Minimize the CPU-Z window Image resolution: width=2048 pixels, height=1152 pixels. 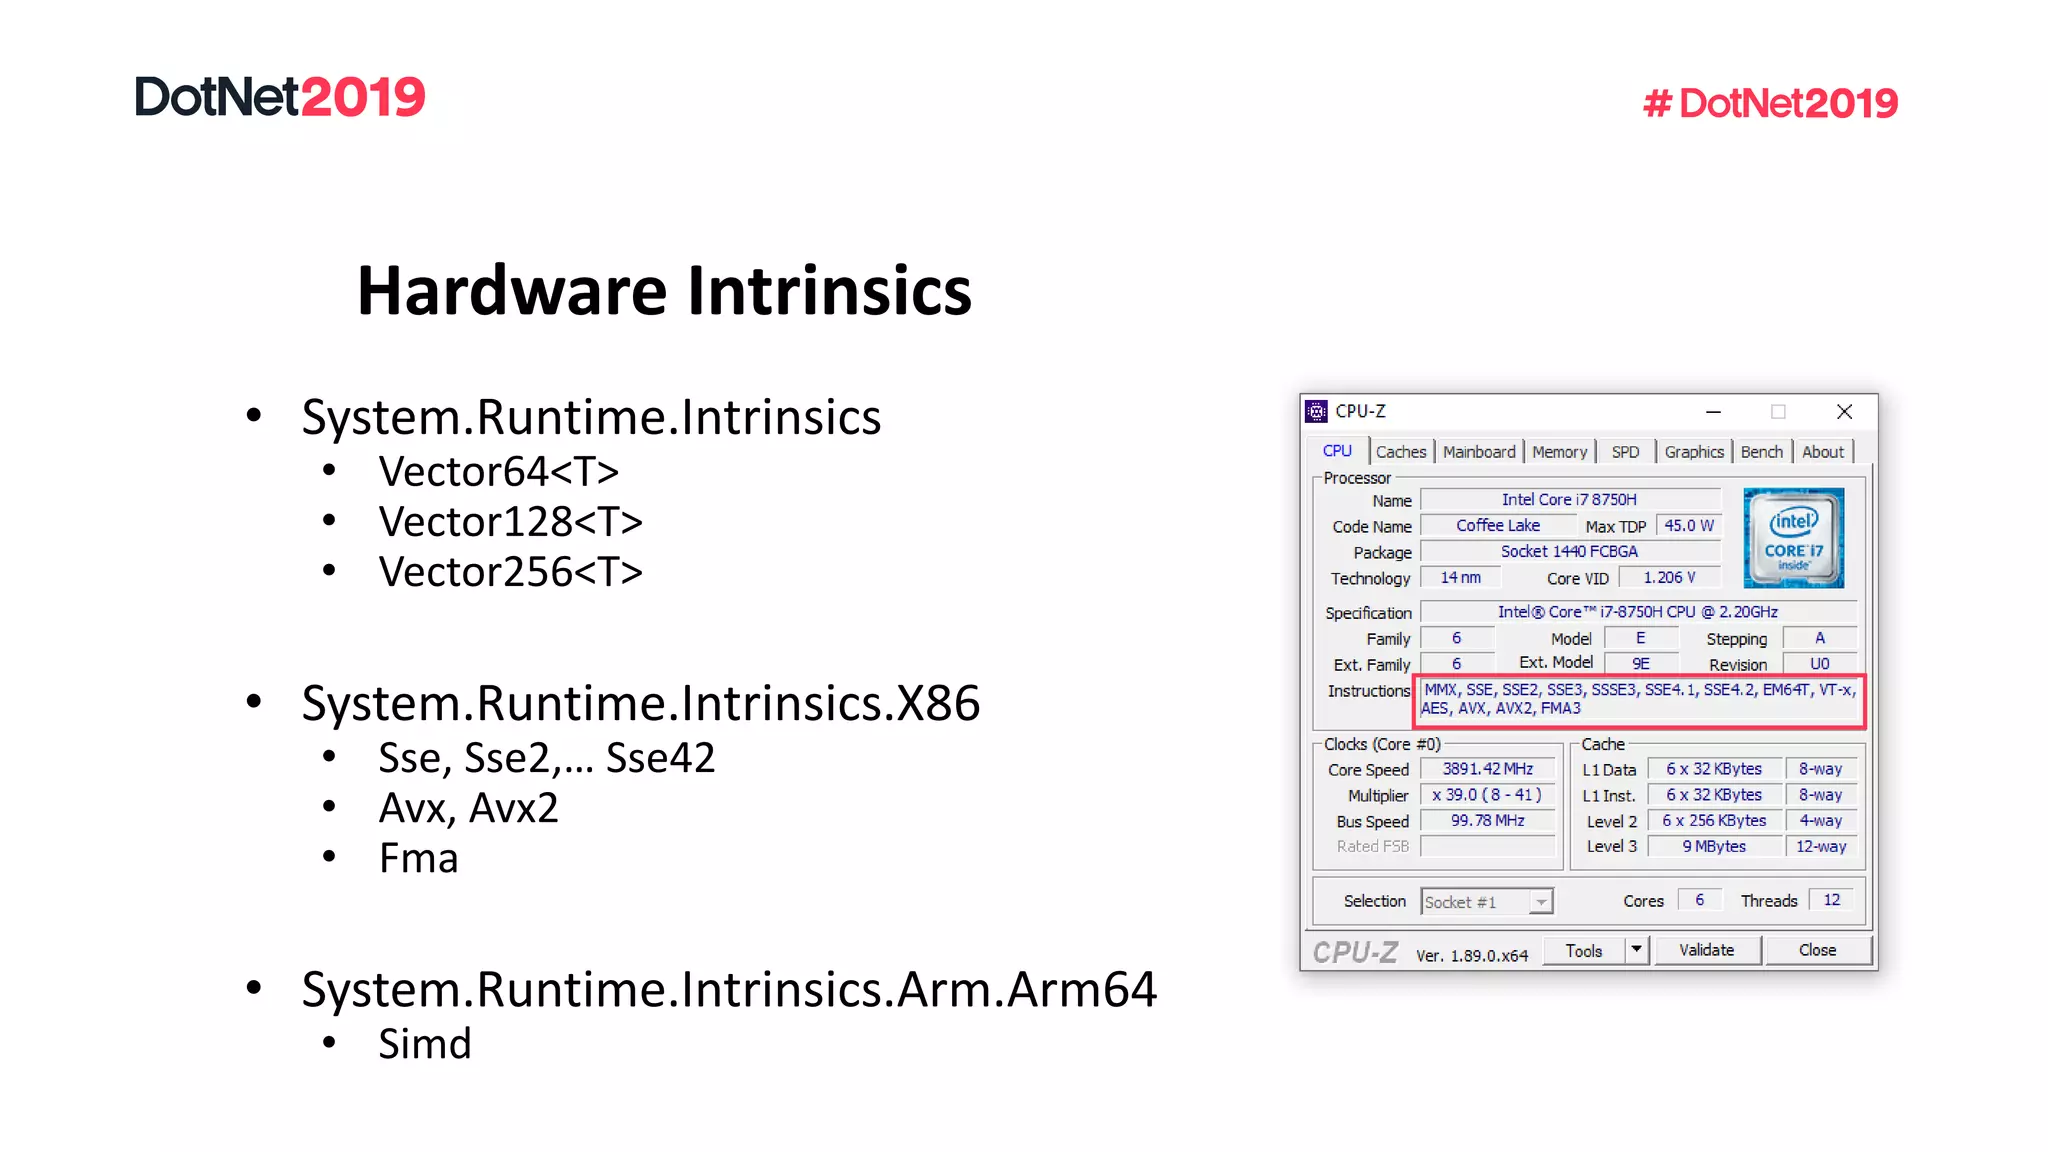point(1713,412)
